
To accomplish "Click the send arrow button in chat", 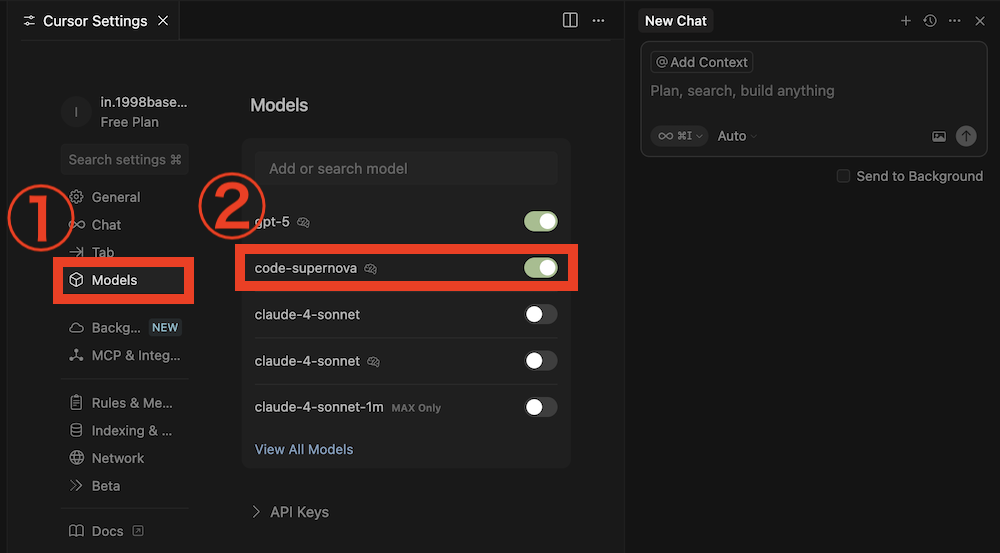I will (x=966, y=136).
